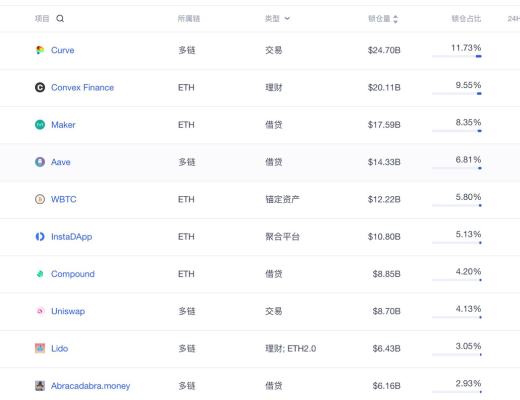Click the 交易 type in Uniswap row
520x400 pixels.
pos(274,312)
